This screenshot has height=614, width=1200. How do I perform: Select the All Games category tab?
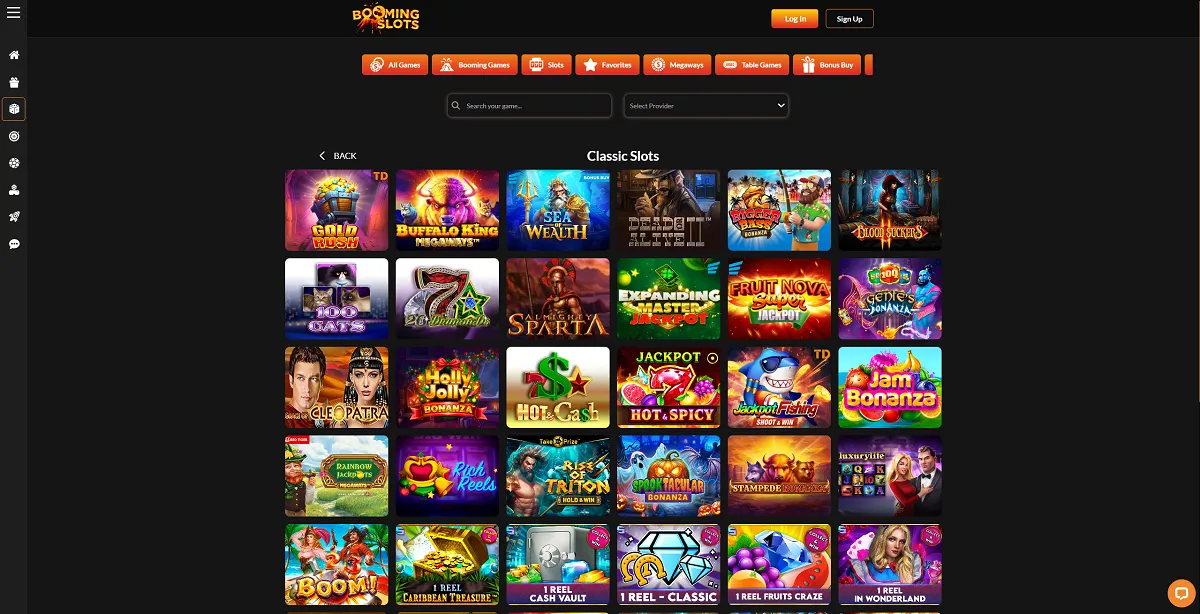pos(395,65)
